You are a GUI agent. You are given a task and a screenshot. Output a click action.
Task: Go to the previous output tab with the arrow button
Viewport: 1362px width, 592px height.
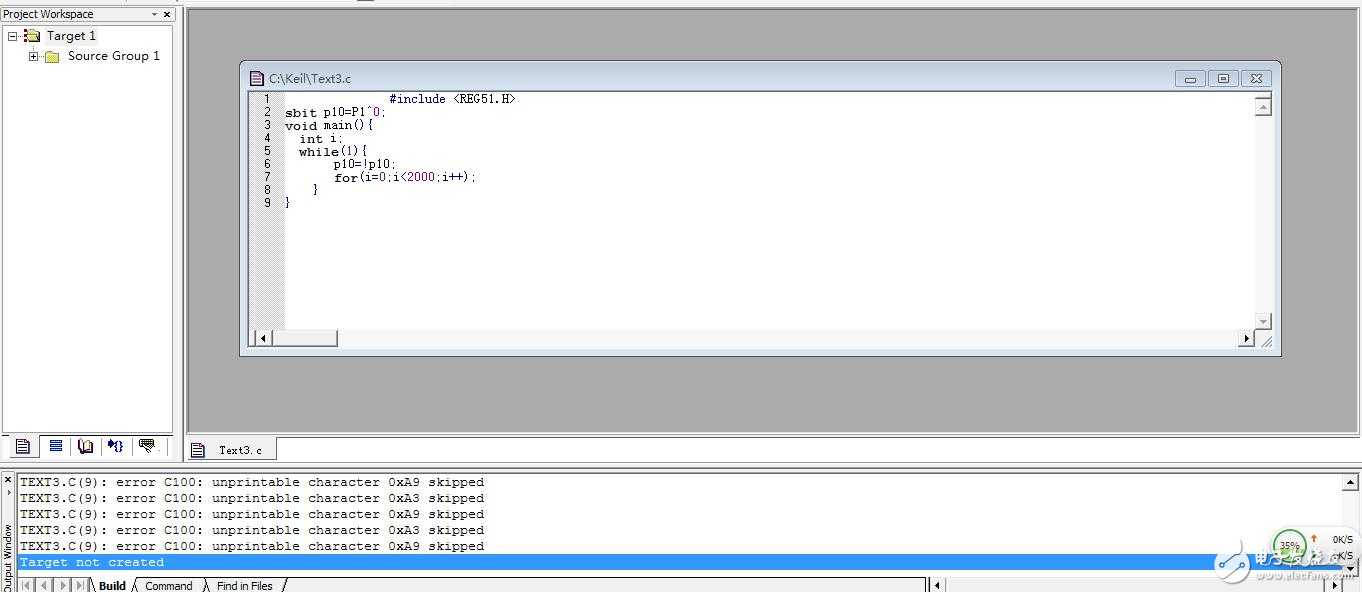click(44, 585)
